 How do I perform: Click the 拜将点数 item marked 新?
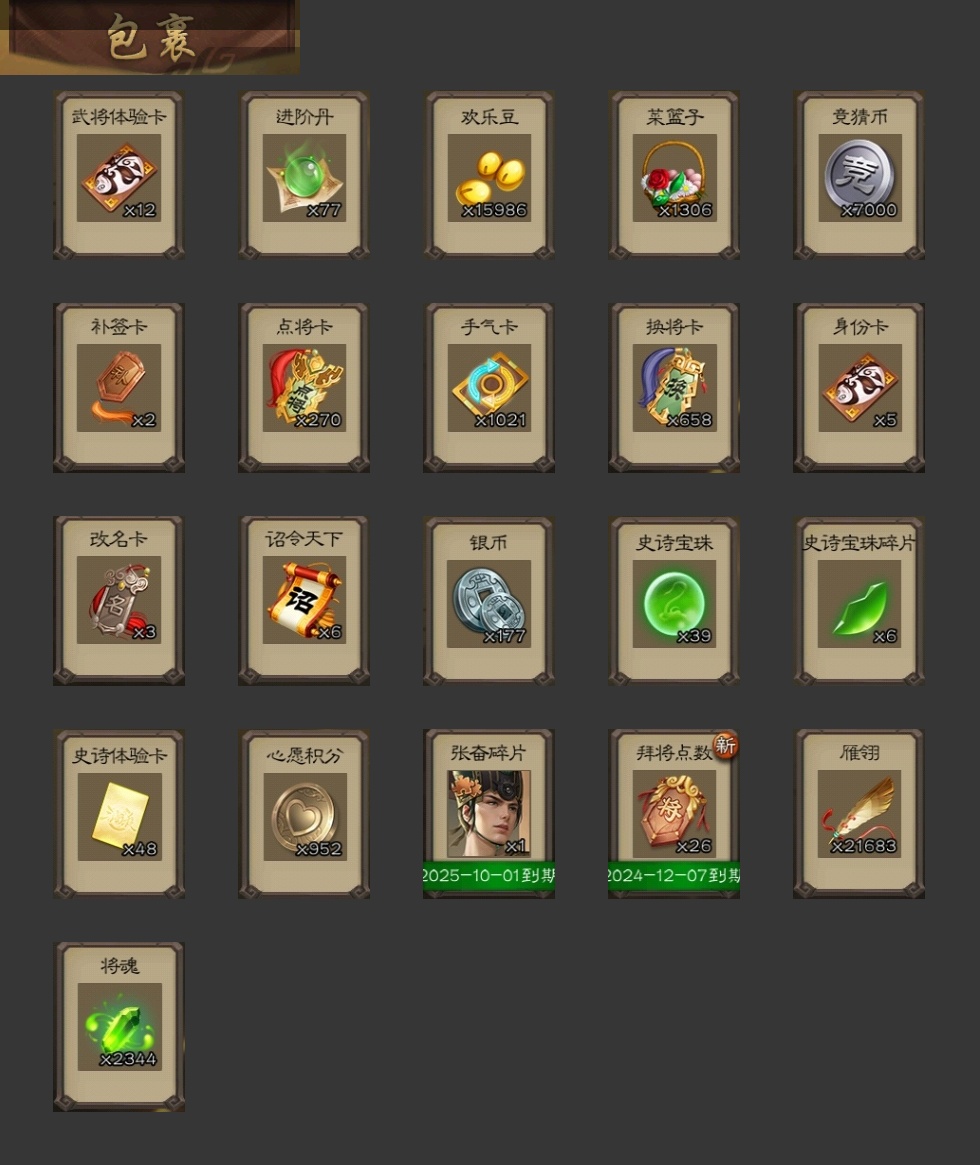[674, 814]
